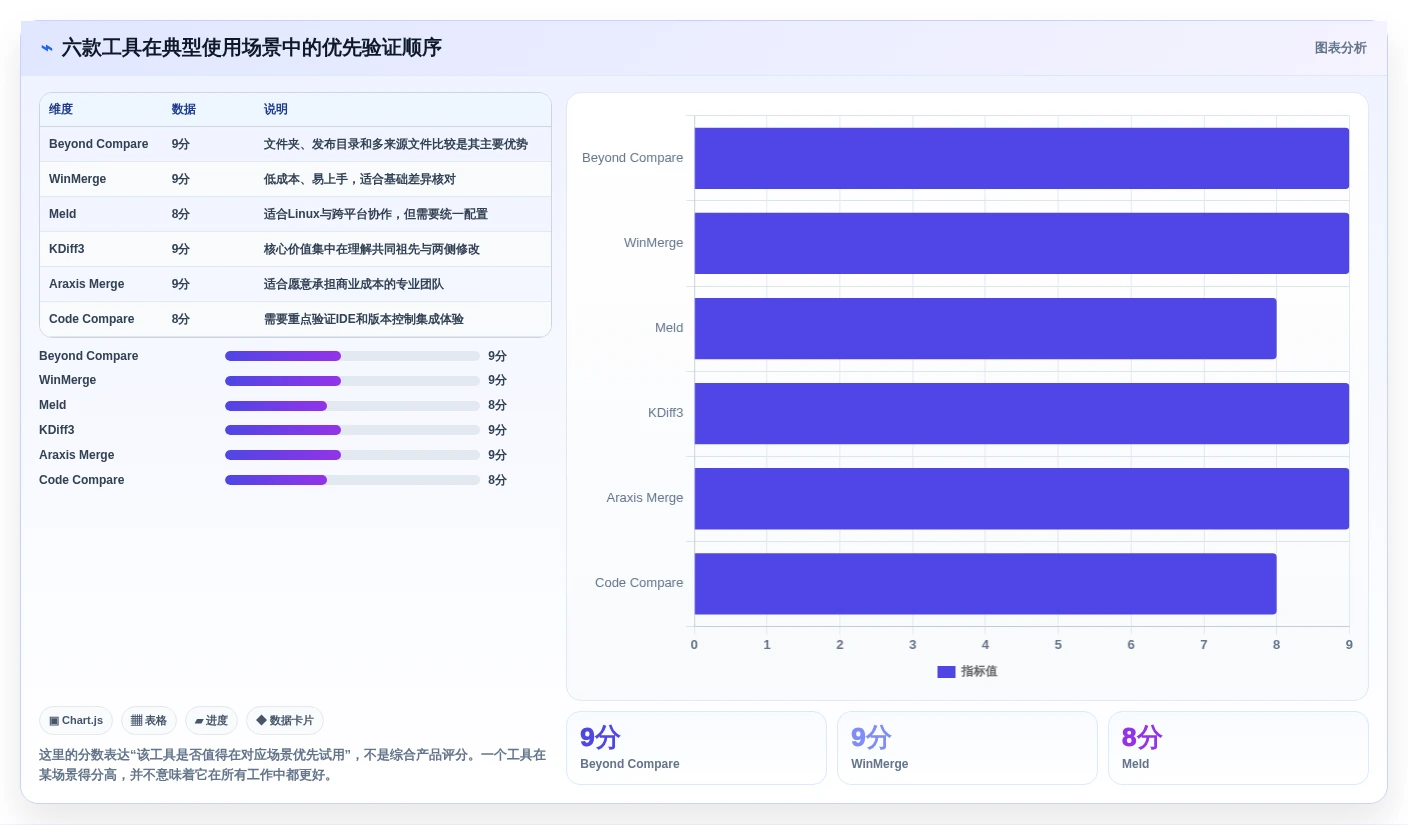This screenshot has width=1408, height=825.
Task: Click the Code Compare progress bar
Action: (x=352, y=480)
